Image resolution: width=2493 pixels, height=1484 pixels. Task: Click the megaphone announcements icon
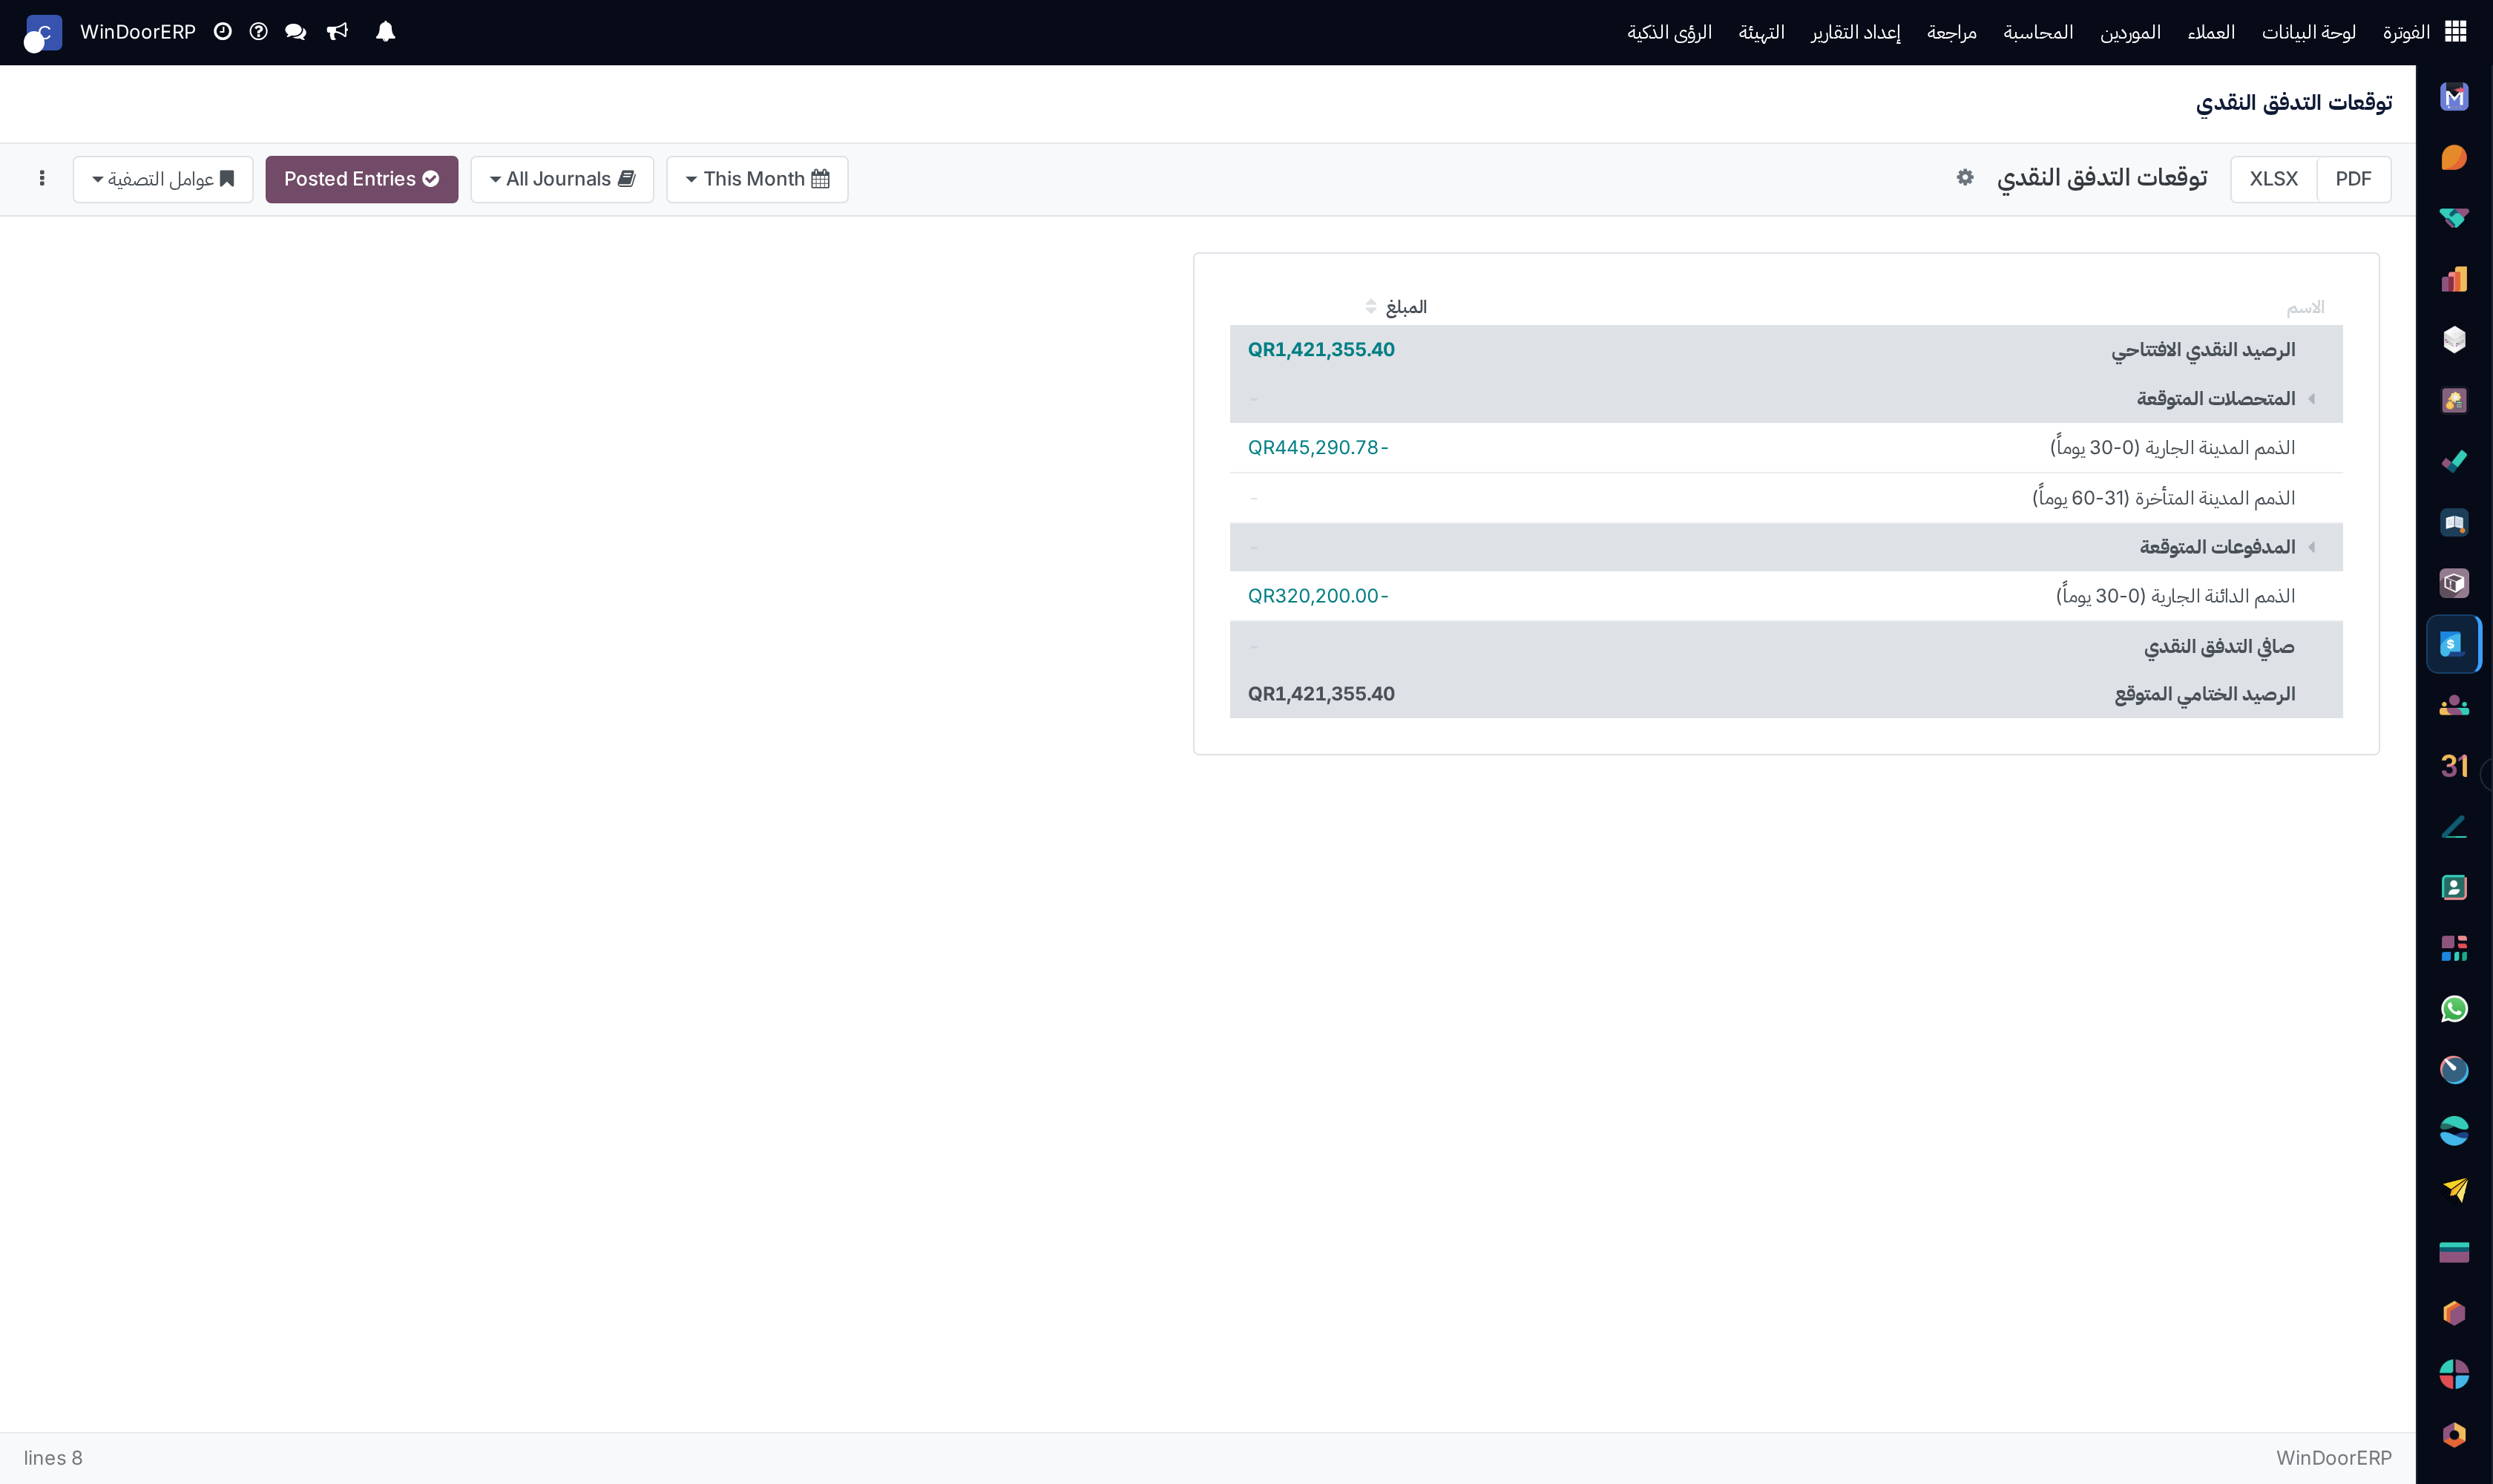point(338,32)
